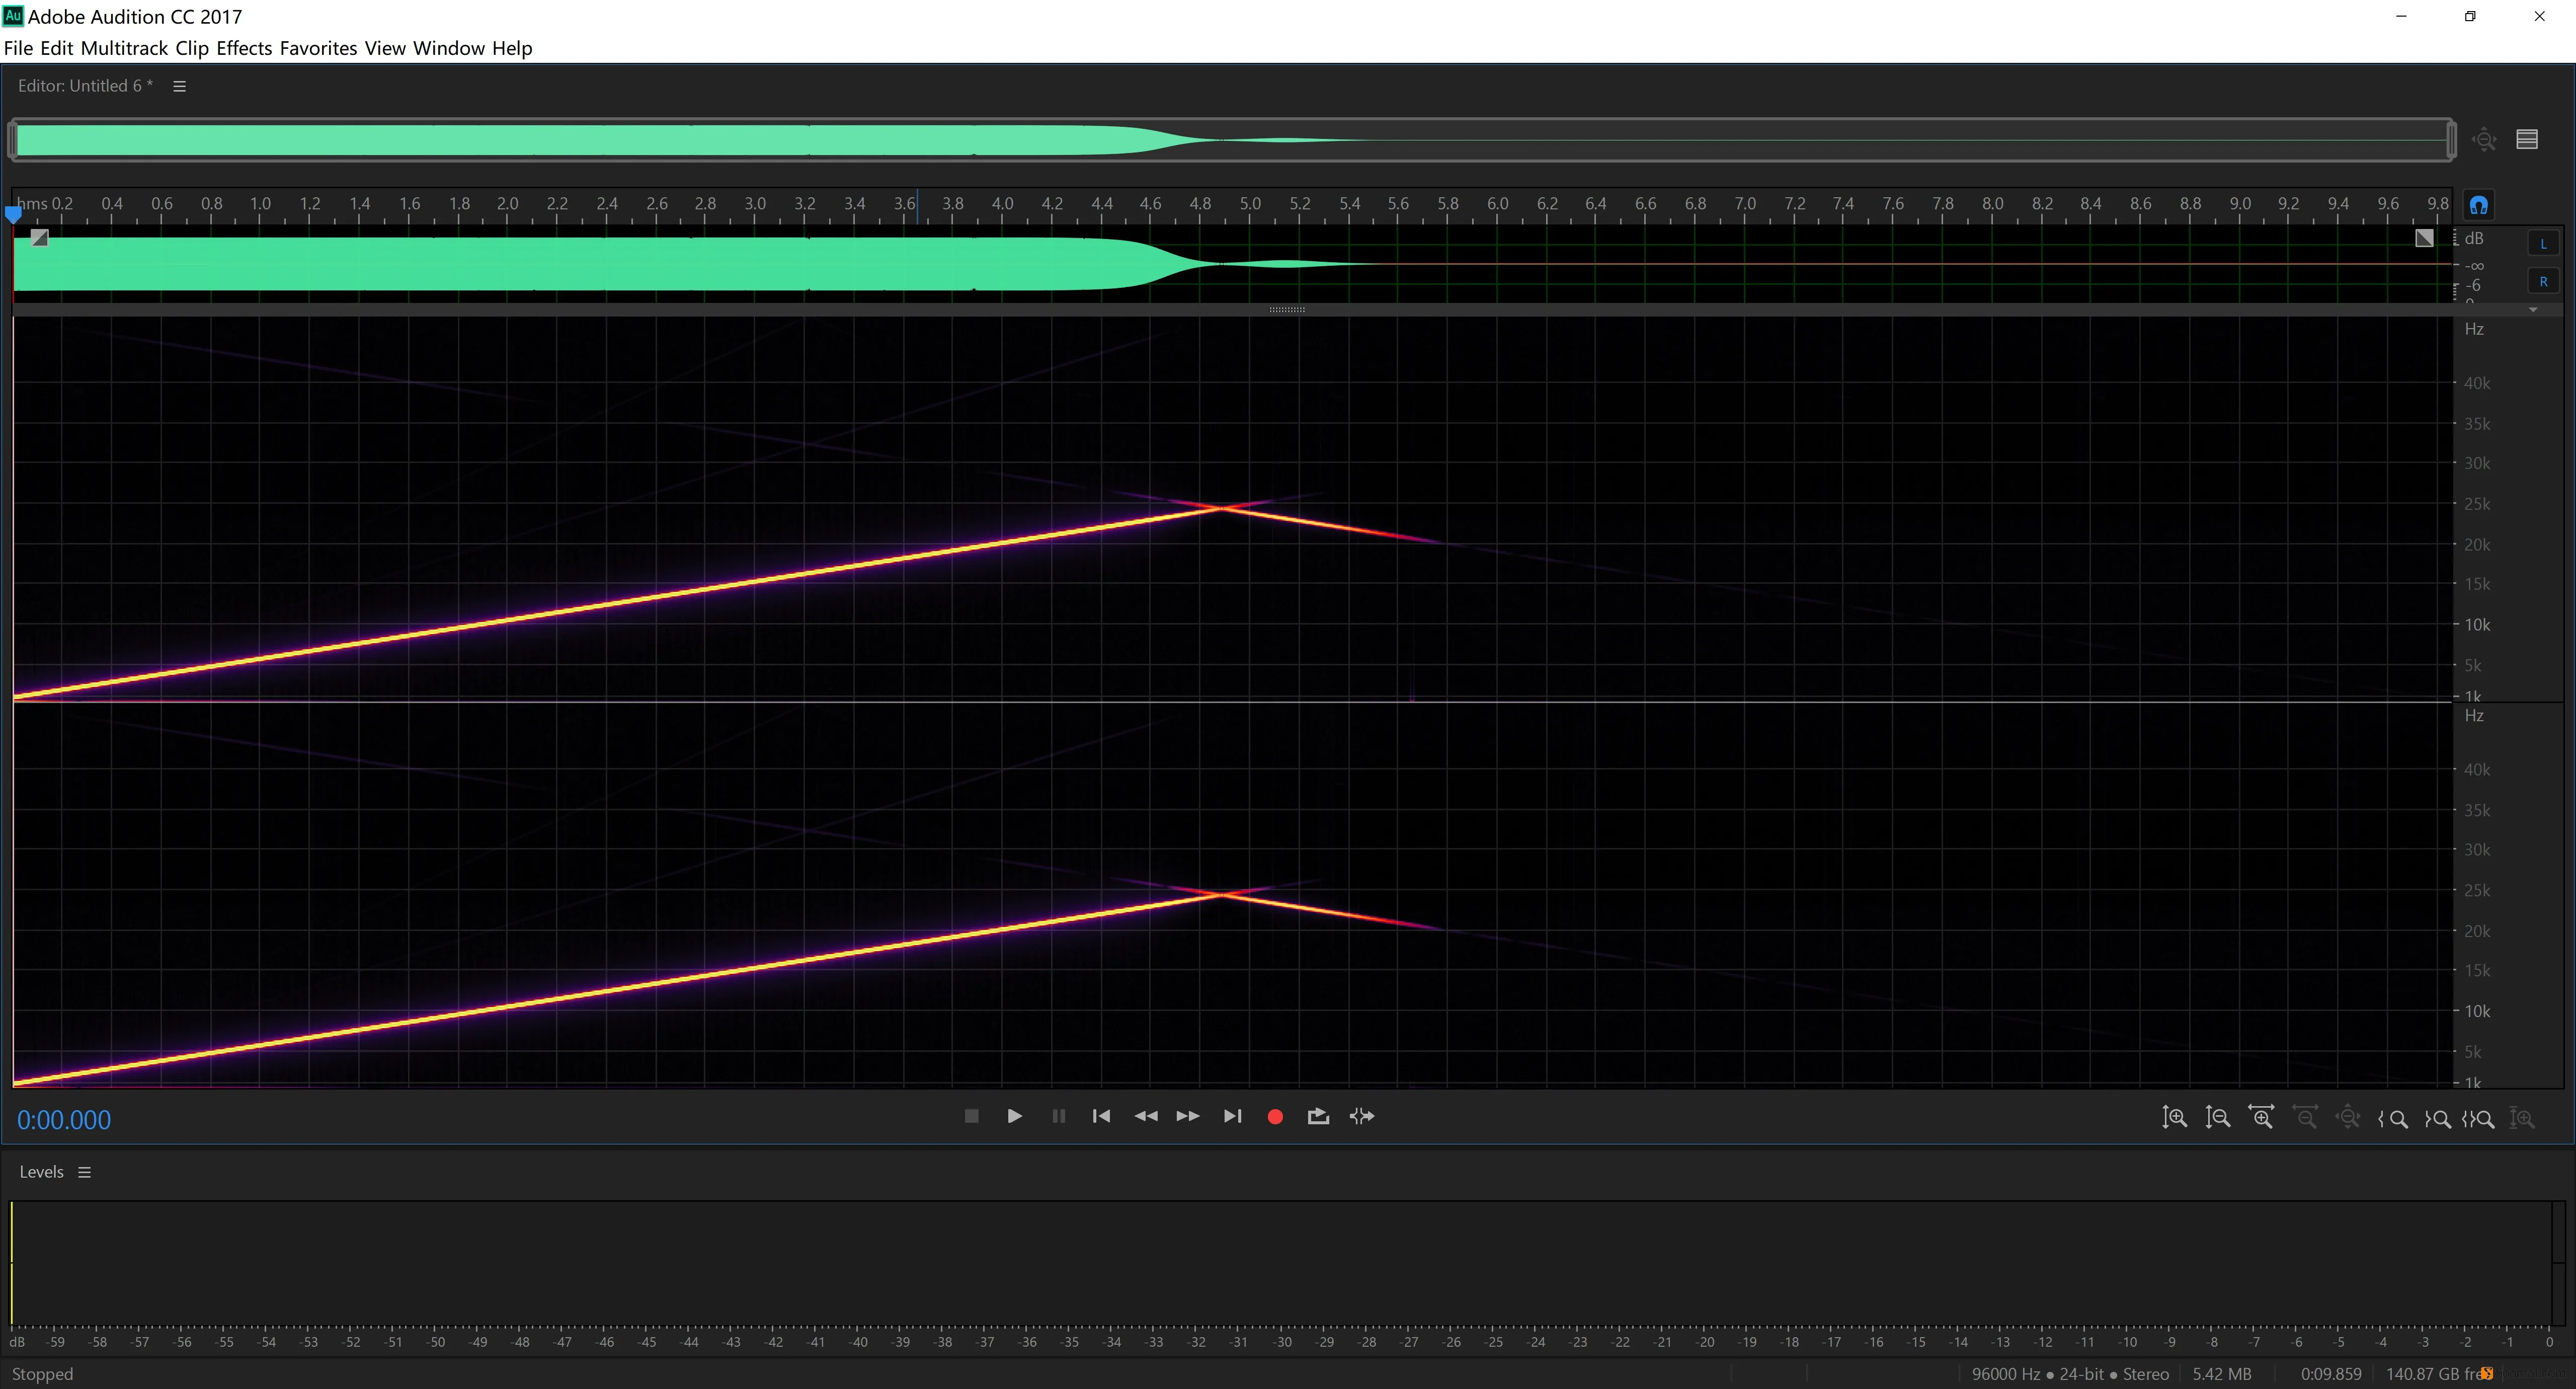Click the 0:00.000 timecode display

click(64, 1119)
